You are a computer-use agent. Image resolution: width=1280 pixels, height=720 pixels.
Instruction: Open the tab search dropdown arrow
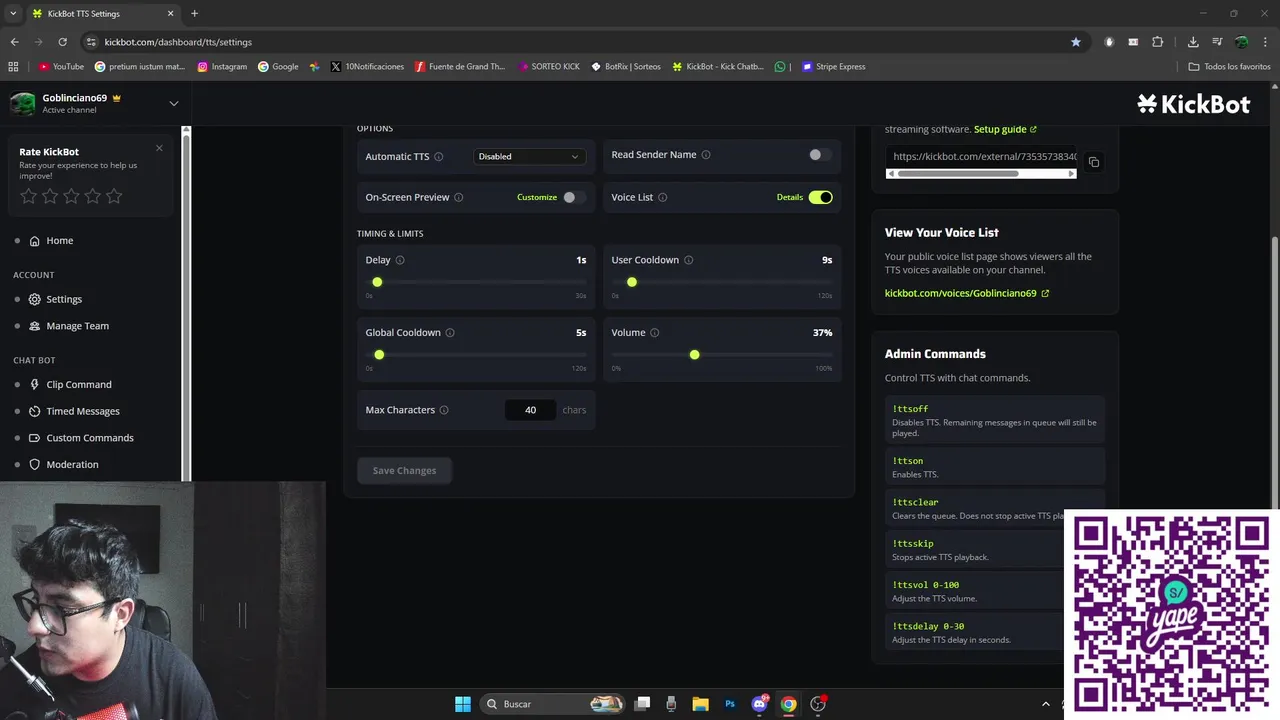click(x=13, y=14)
